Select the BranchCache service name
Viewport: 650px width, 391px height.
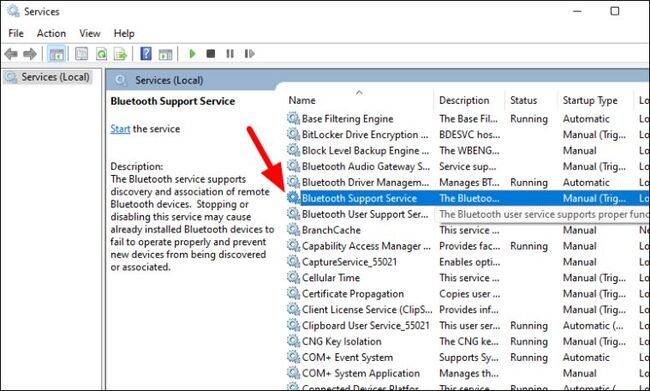point(331,230)
